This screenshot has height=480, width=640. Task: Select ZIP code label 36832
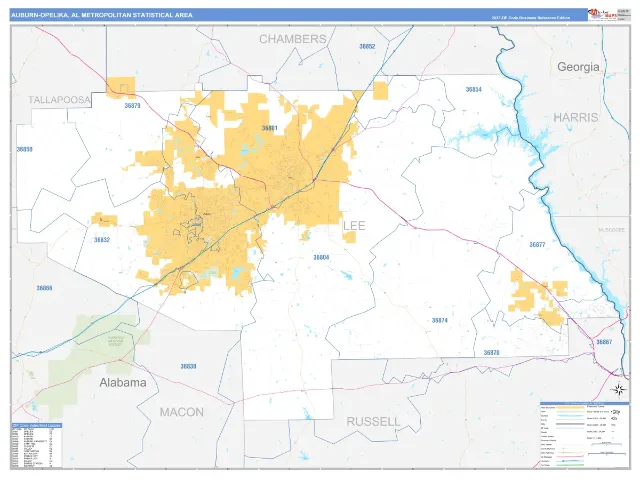click(x=102, y=240)
